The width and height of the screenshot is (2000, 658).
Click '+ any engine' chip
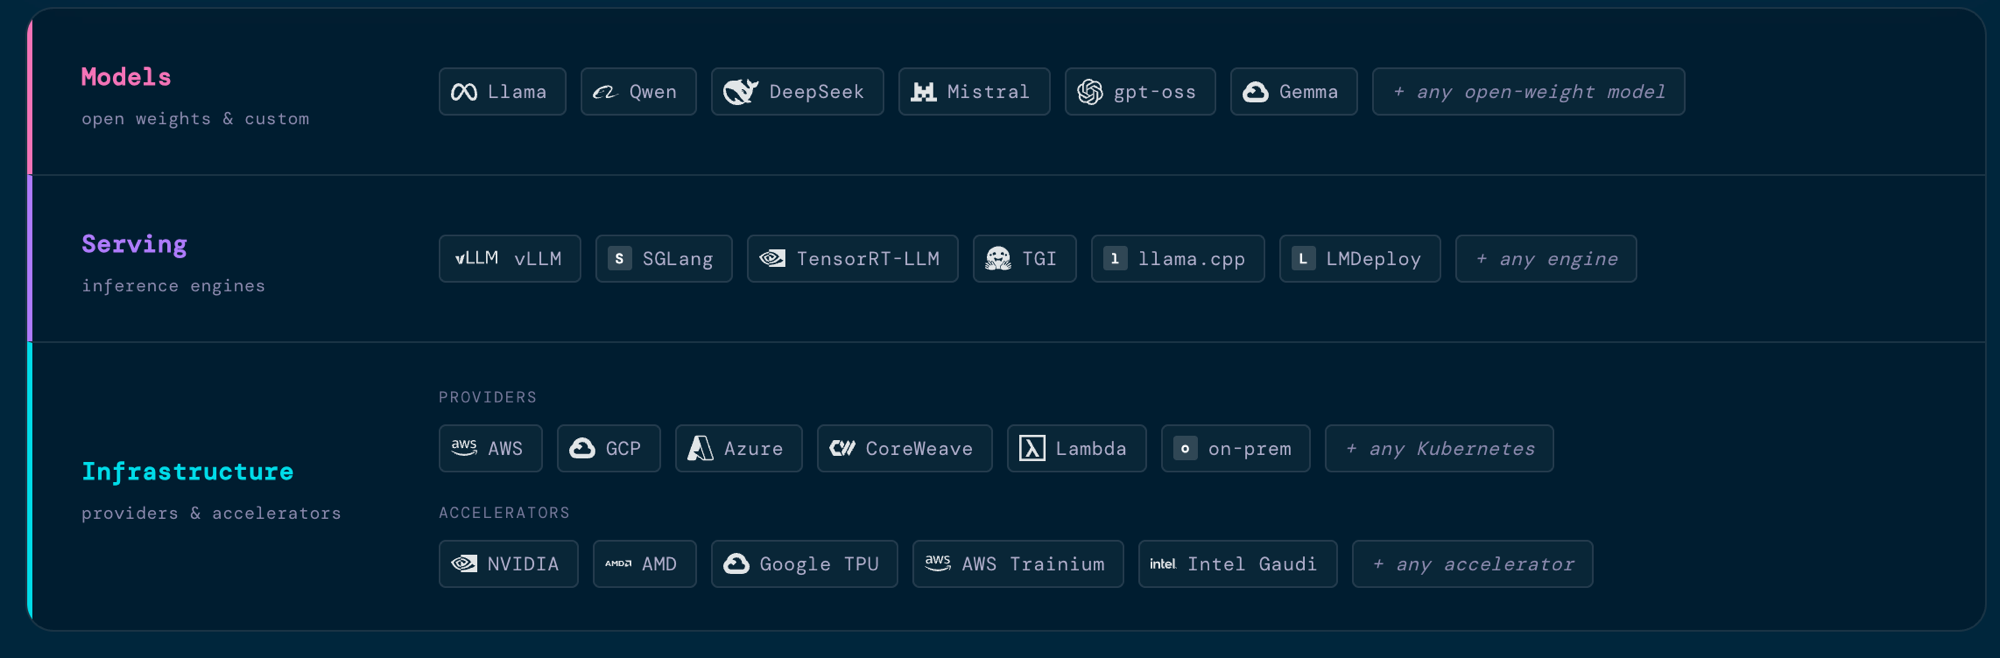1546,259
